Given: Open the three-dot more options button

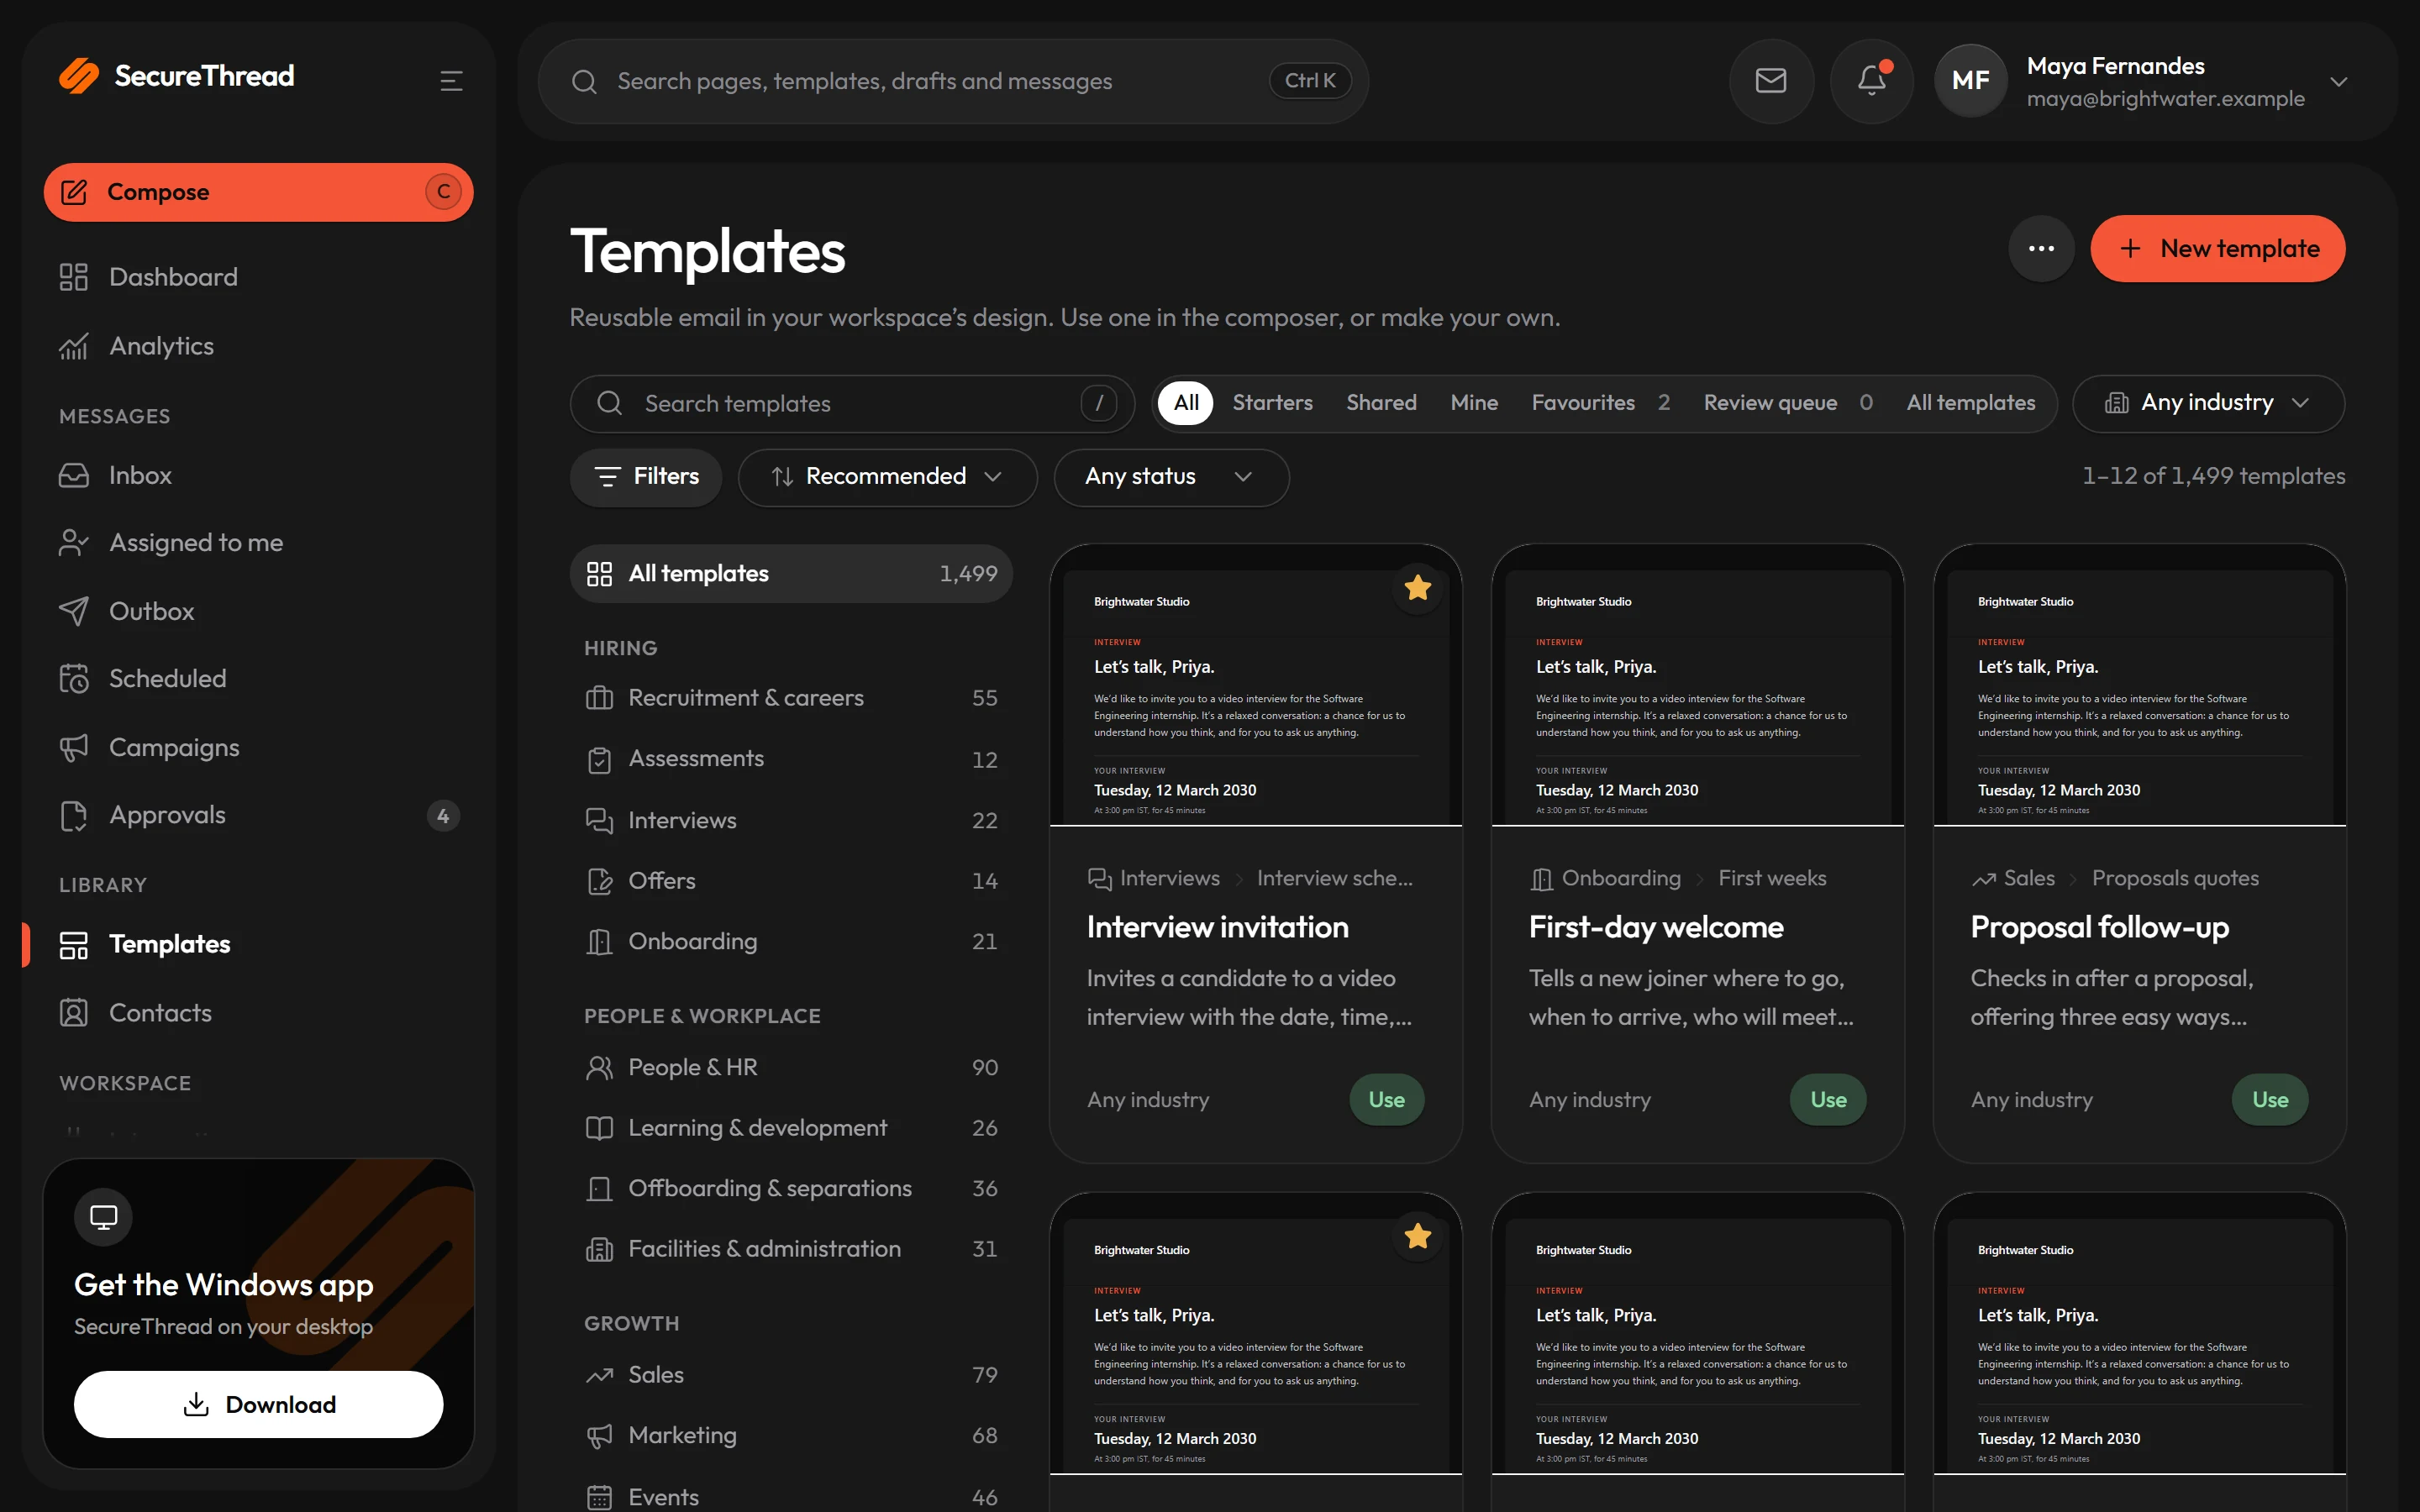Looking at the screenshot, I should [x=2041, y=248].
